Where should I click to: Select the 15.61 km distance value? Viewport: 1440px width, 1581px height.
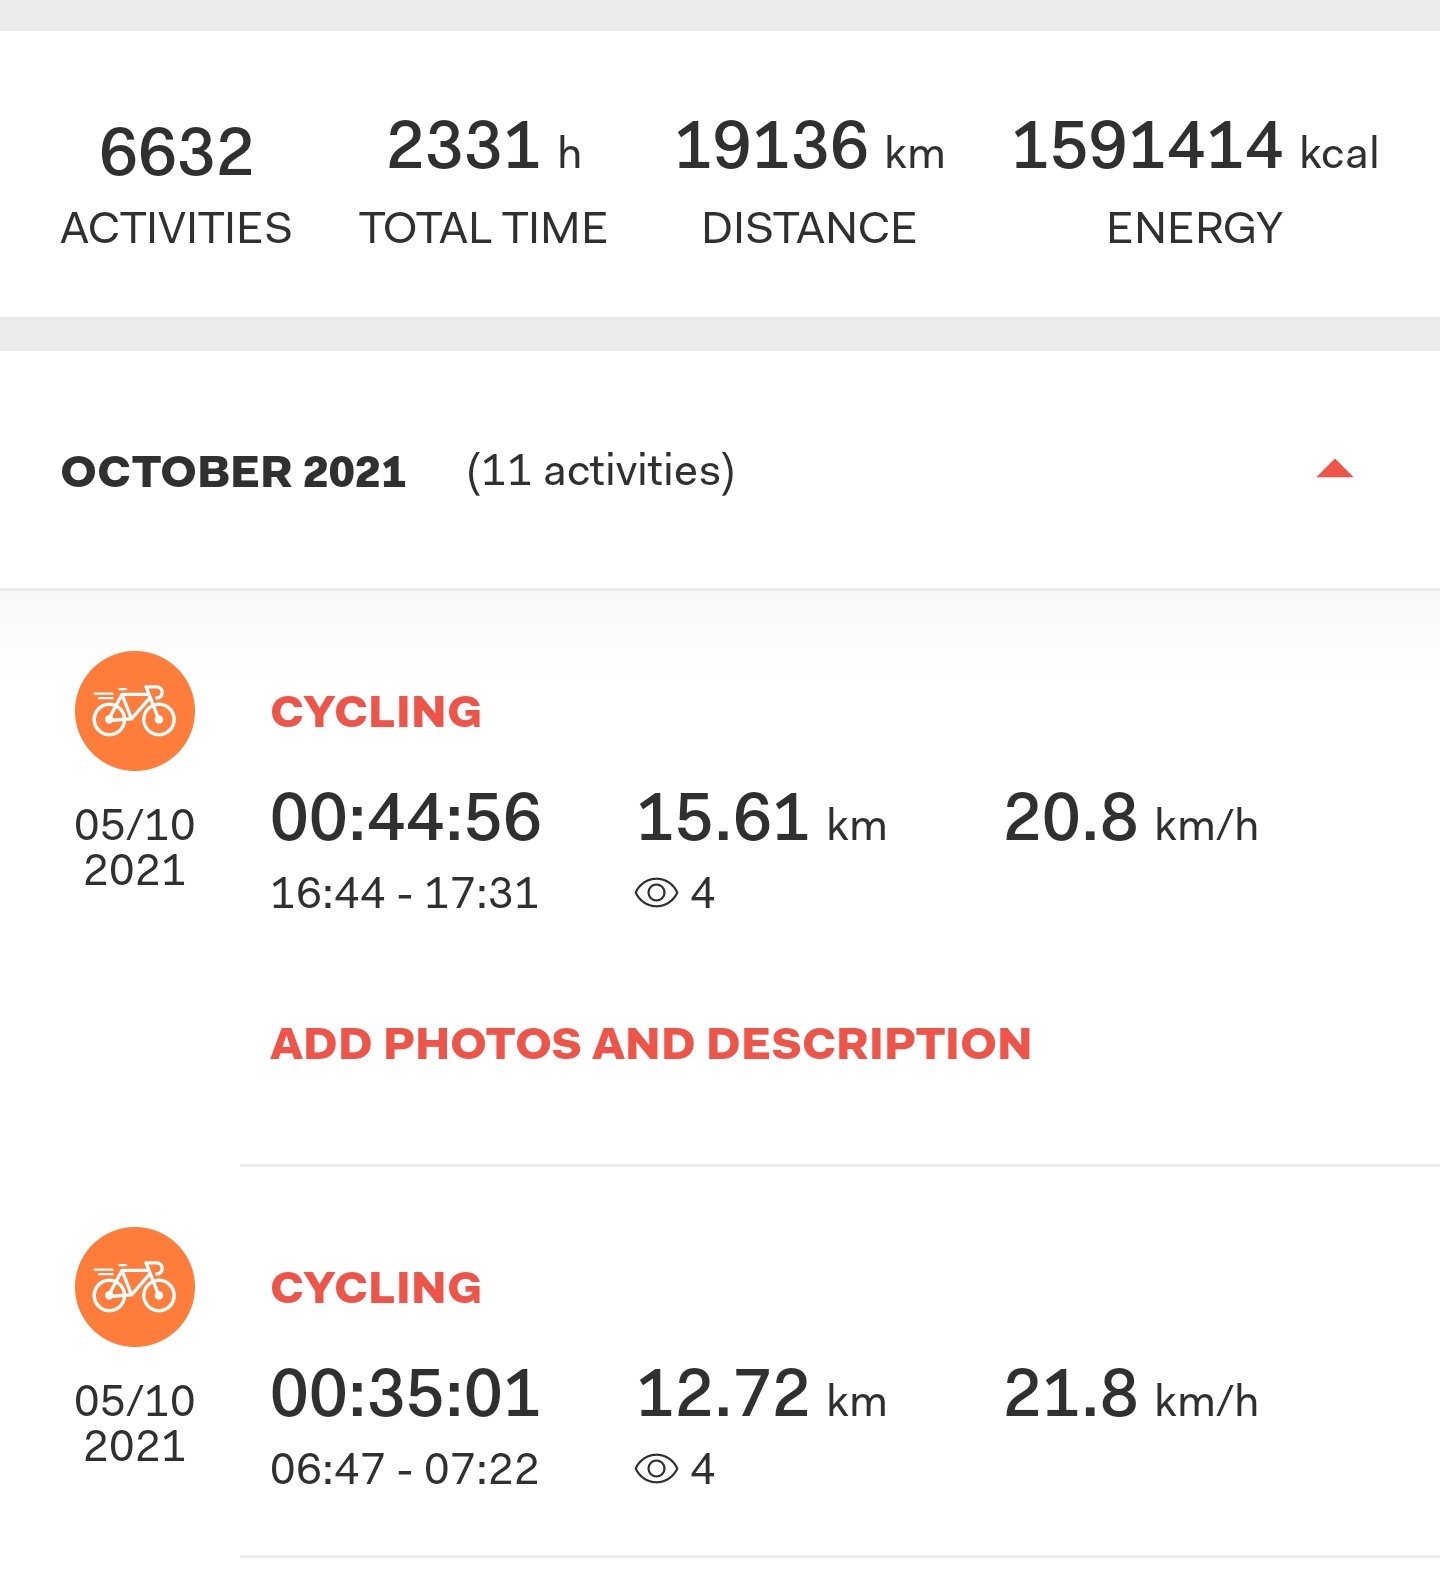(762, 818)
